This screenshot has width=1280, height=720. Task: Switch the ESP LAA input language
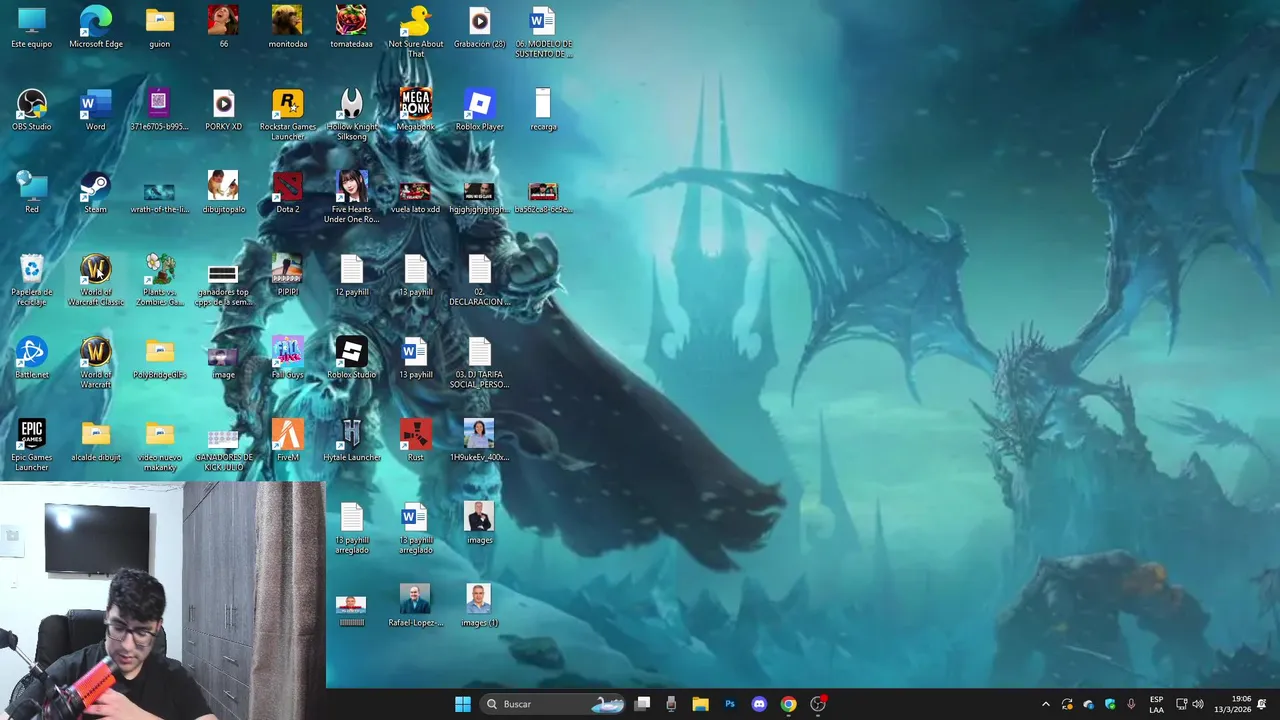coord(1156,704)
